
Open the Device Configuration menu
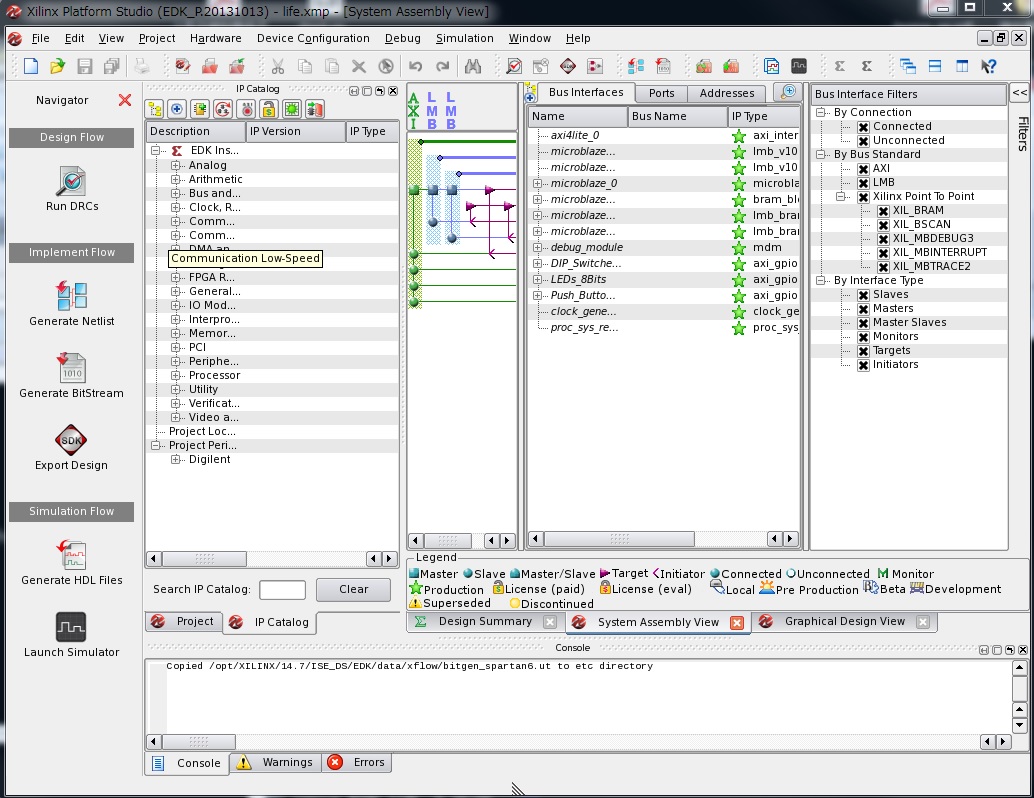click(x=313, y=38)
